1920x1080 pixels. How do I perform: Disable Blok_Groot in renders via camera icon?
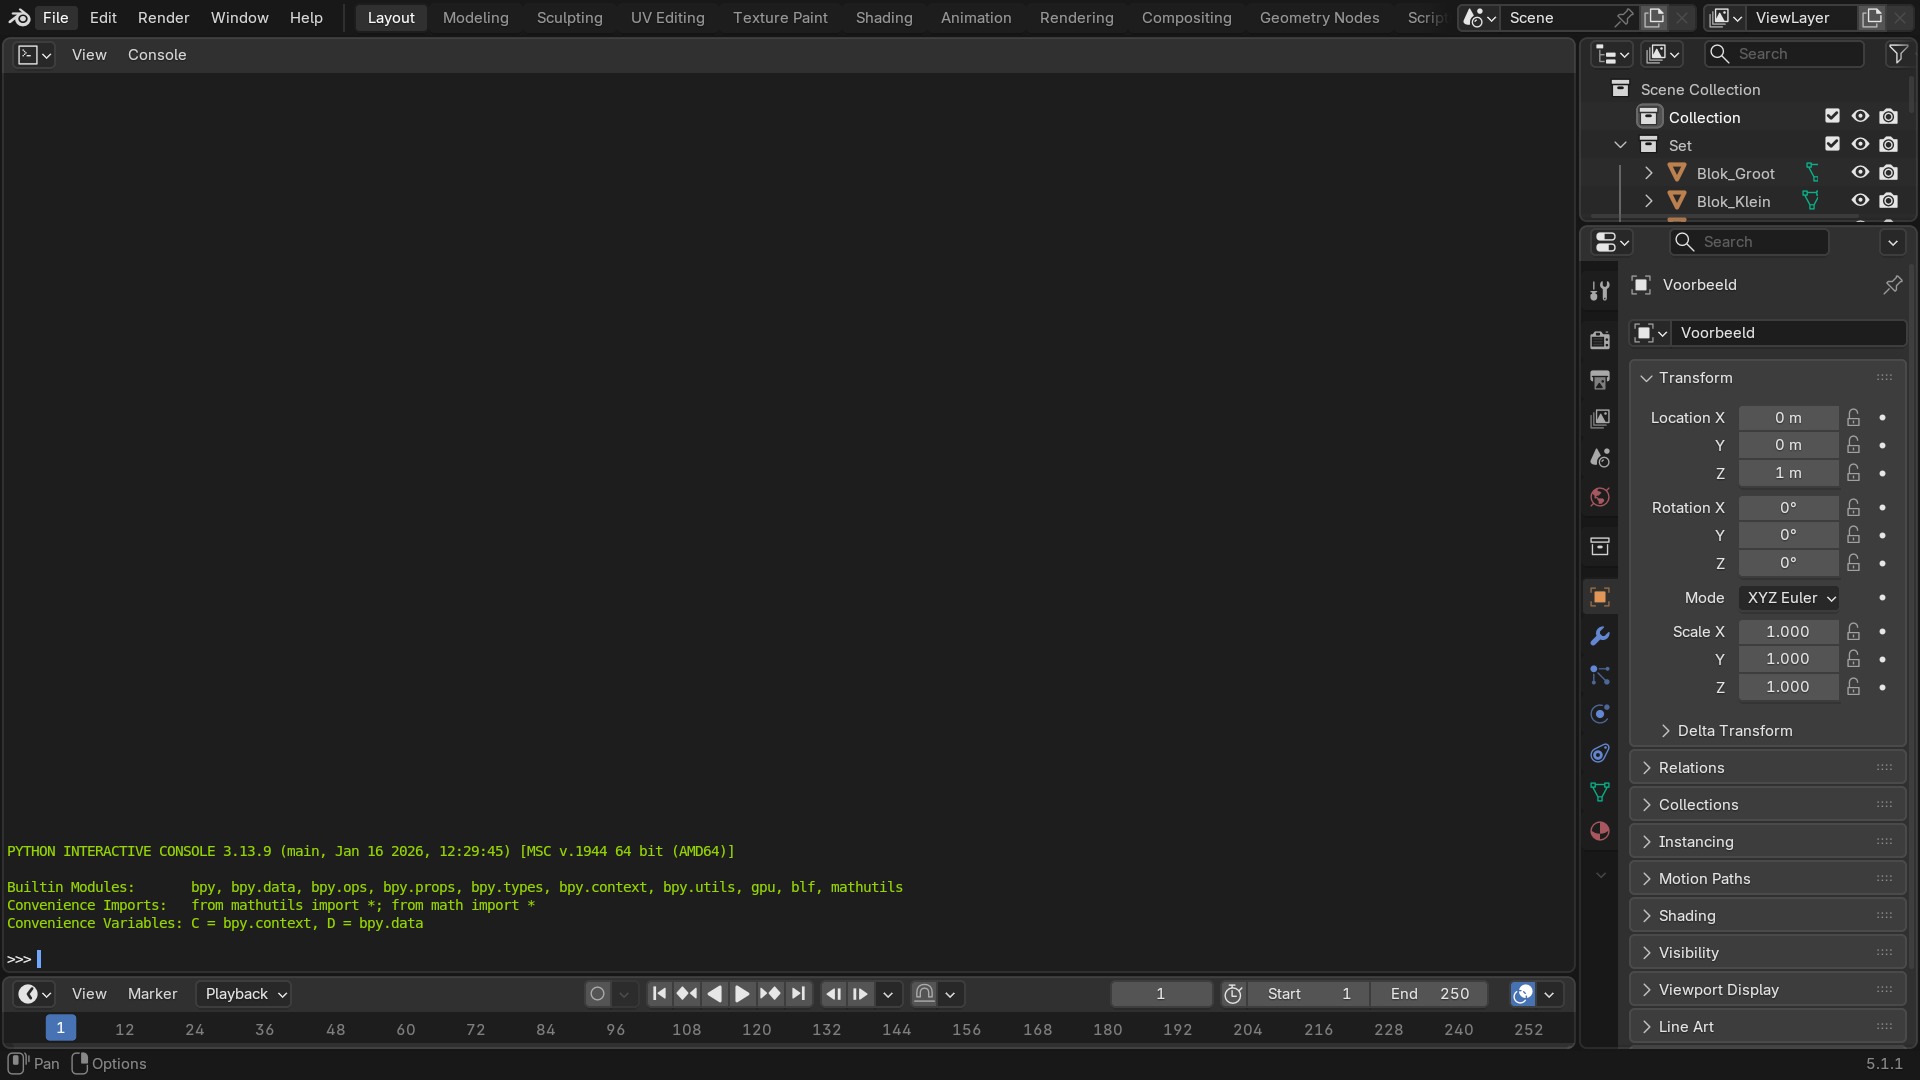click(x=1888, y=173)
